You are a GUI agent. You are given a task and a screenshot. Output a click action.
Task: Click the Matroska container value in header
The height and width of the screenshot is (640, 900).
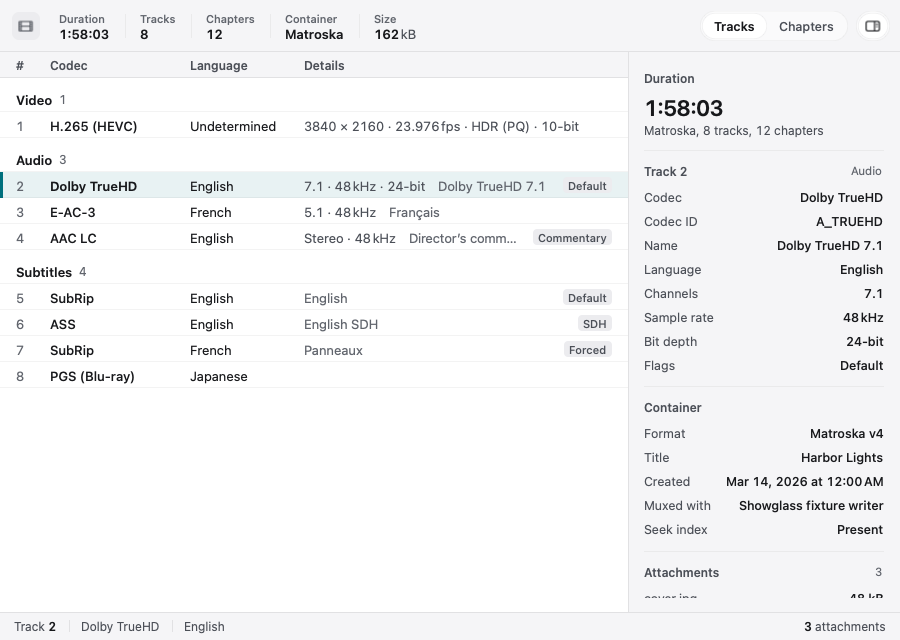pyautogui.click(x=314, y=34)
